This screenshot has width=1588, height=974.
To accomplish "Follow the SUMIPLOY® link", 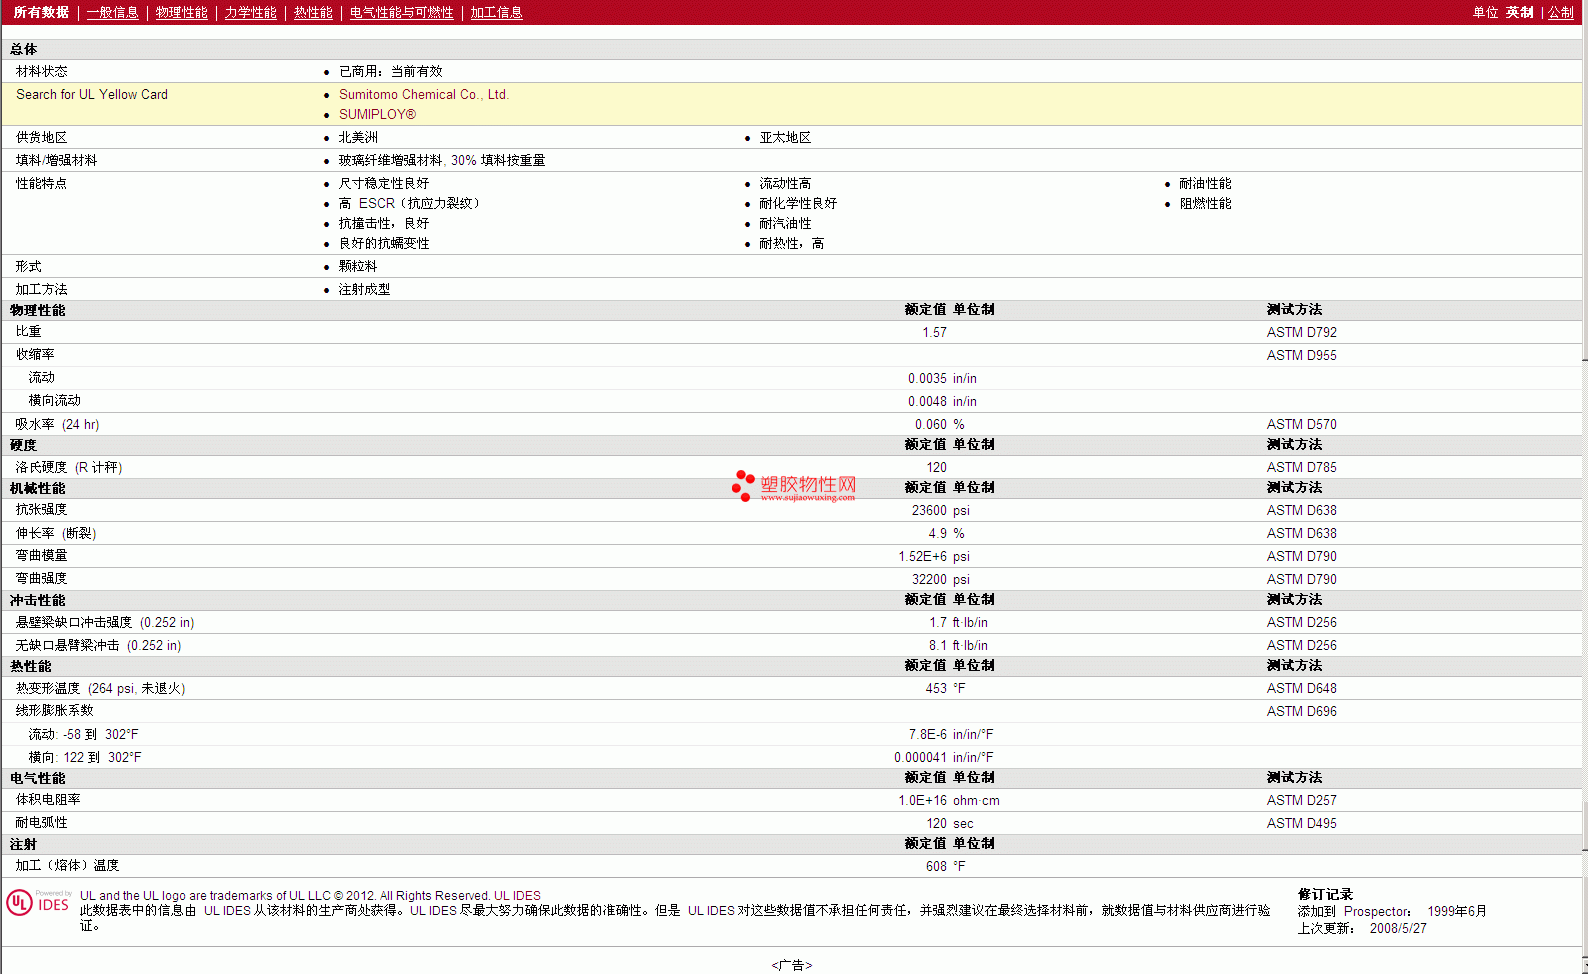I will 377,114.
